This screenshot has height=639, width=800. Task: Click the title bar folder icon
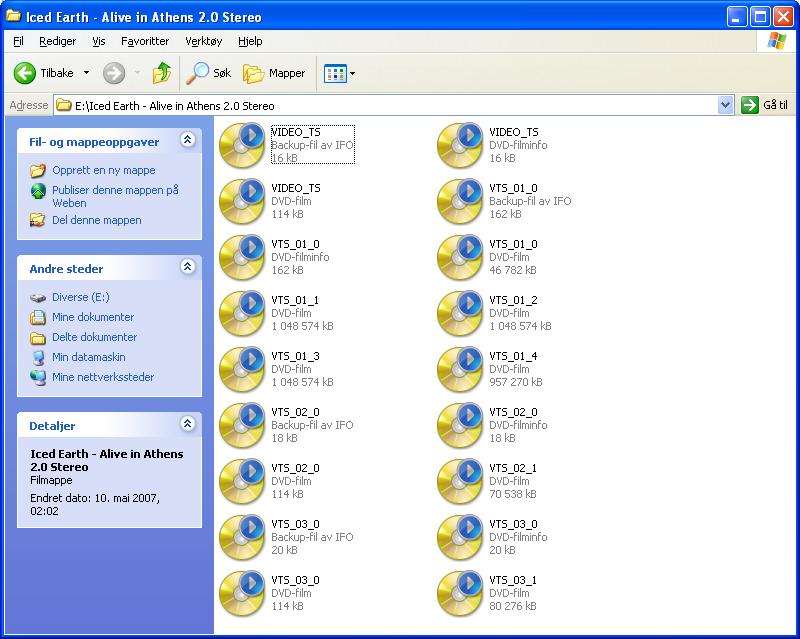coord(13,16)
